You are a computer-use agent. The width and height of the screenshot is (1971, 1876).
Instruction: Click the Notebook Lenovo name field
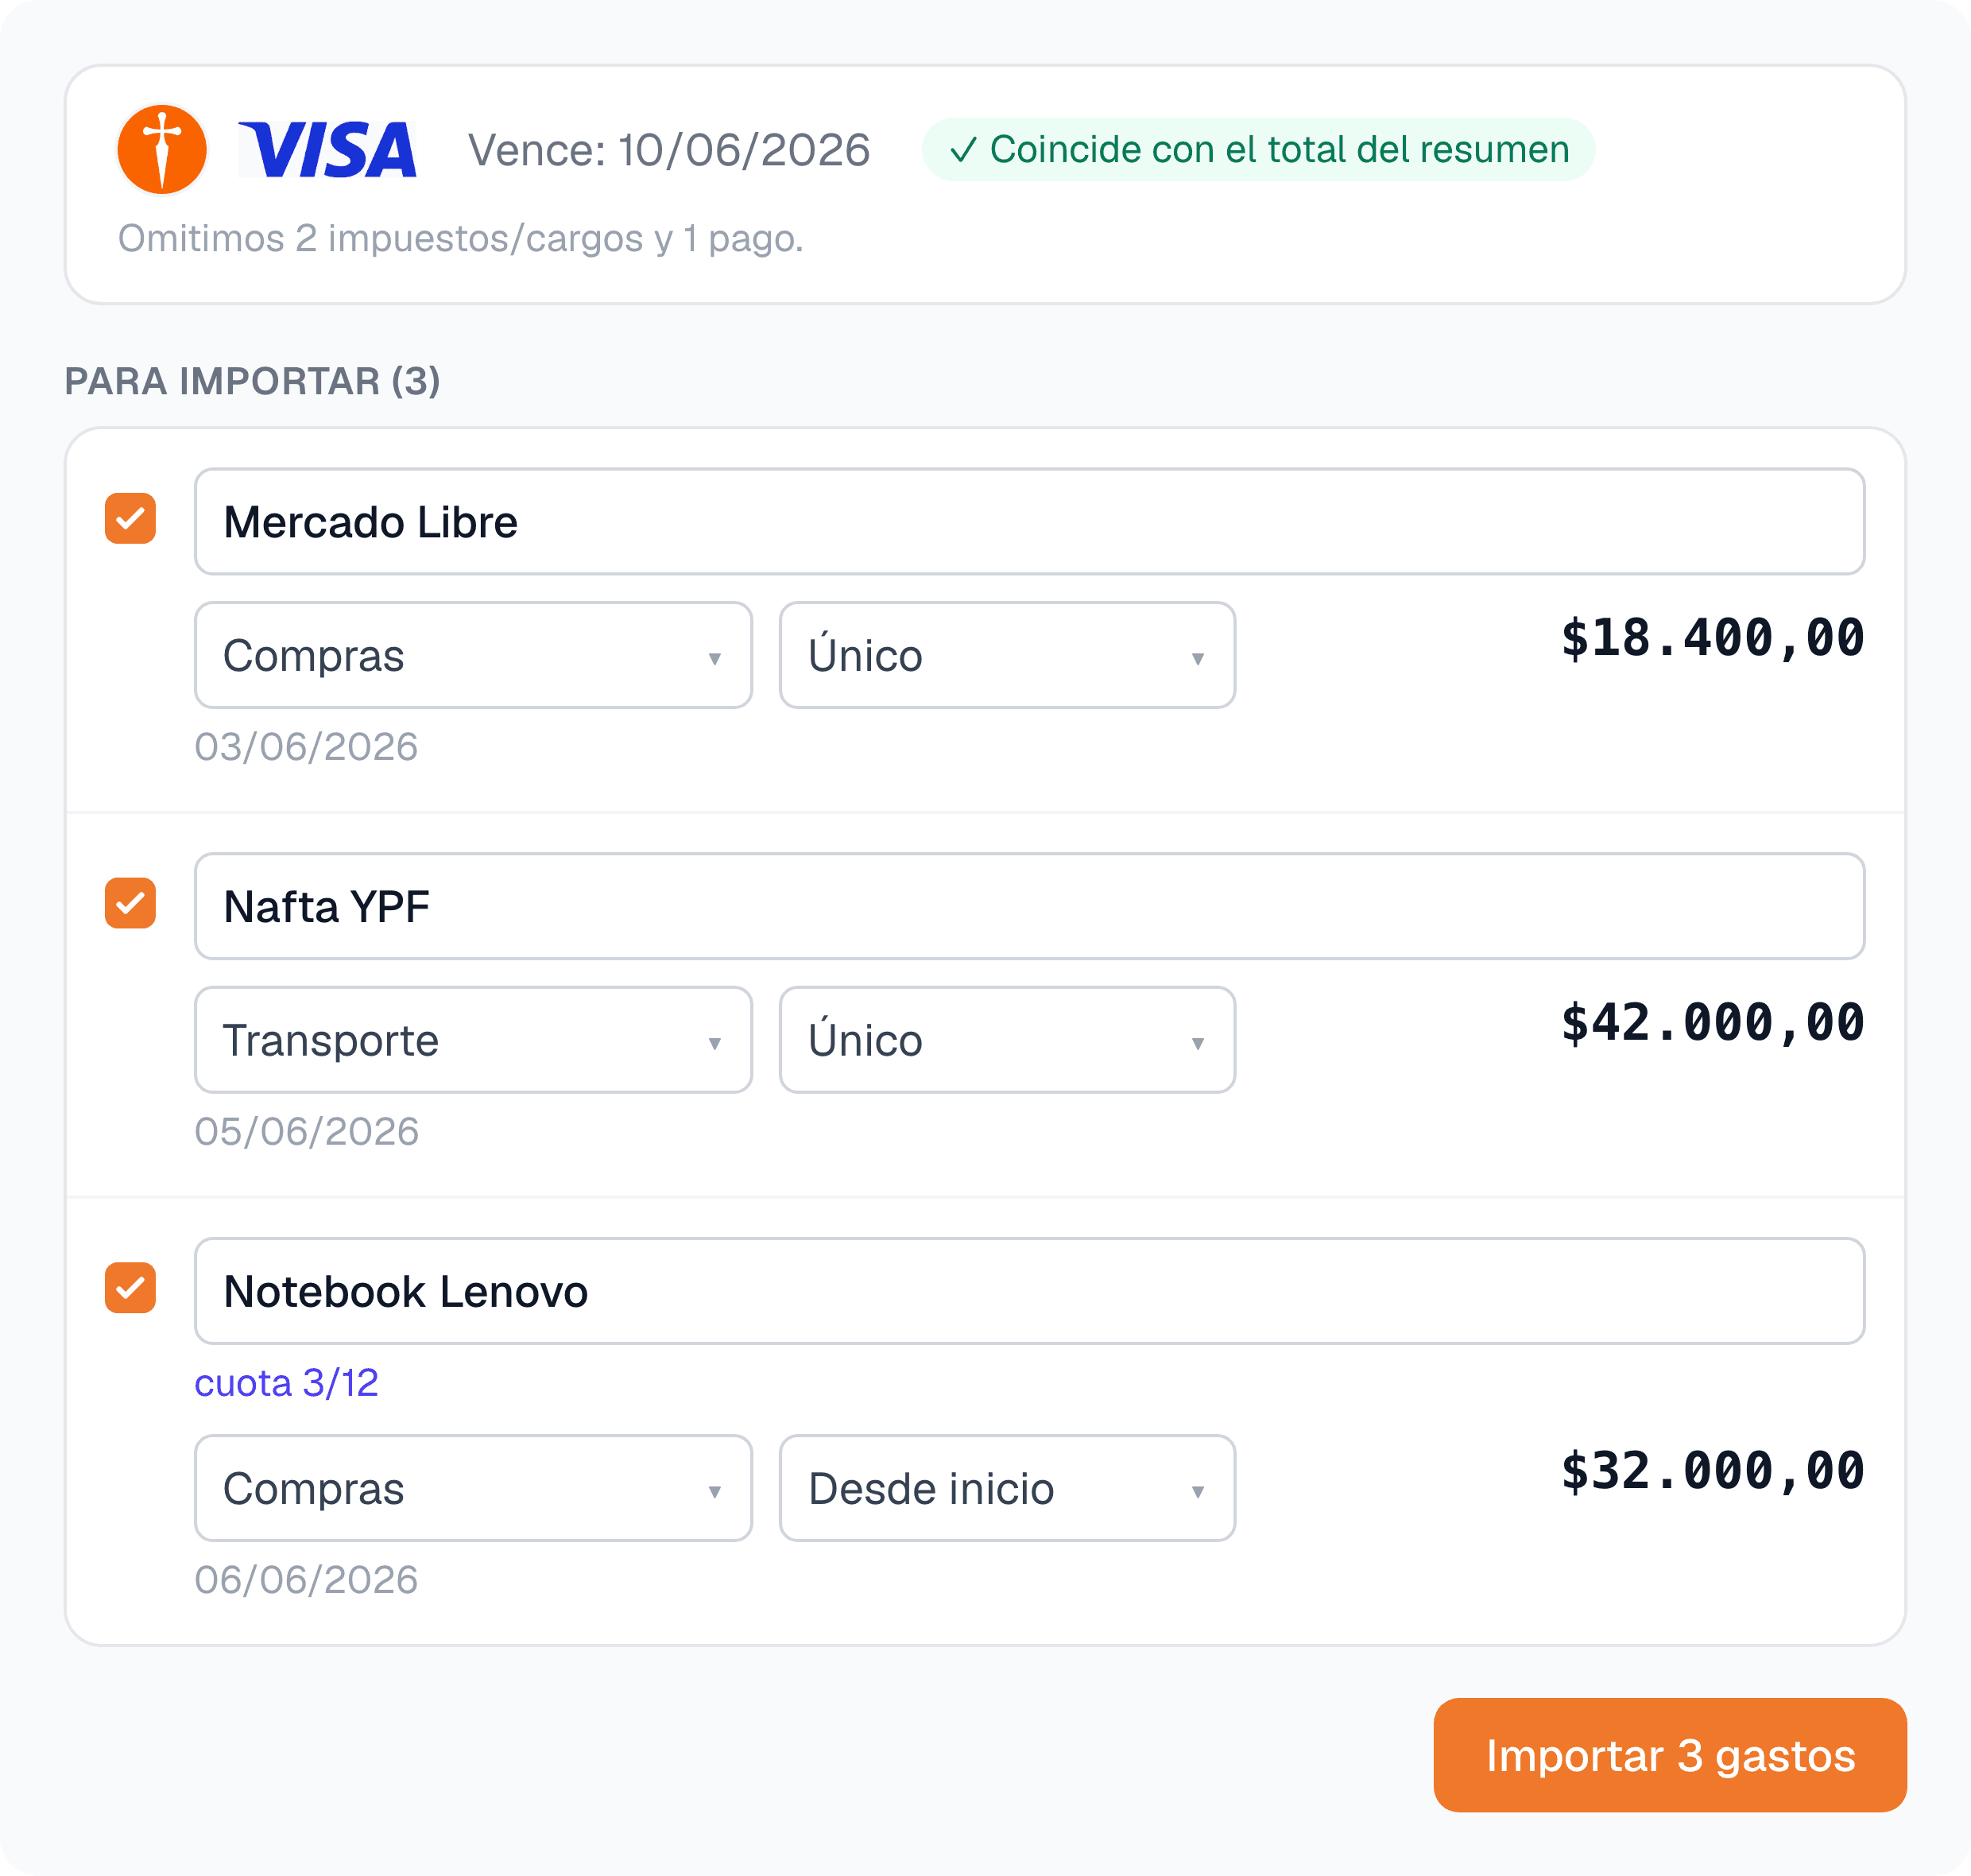1029,1291
